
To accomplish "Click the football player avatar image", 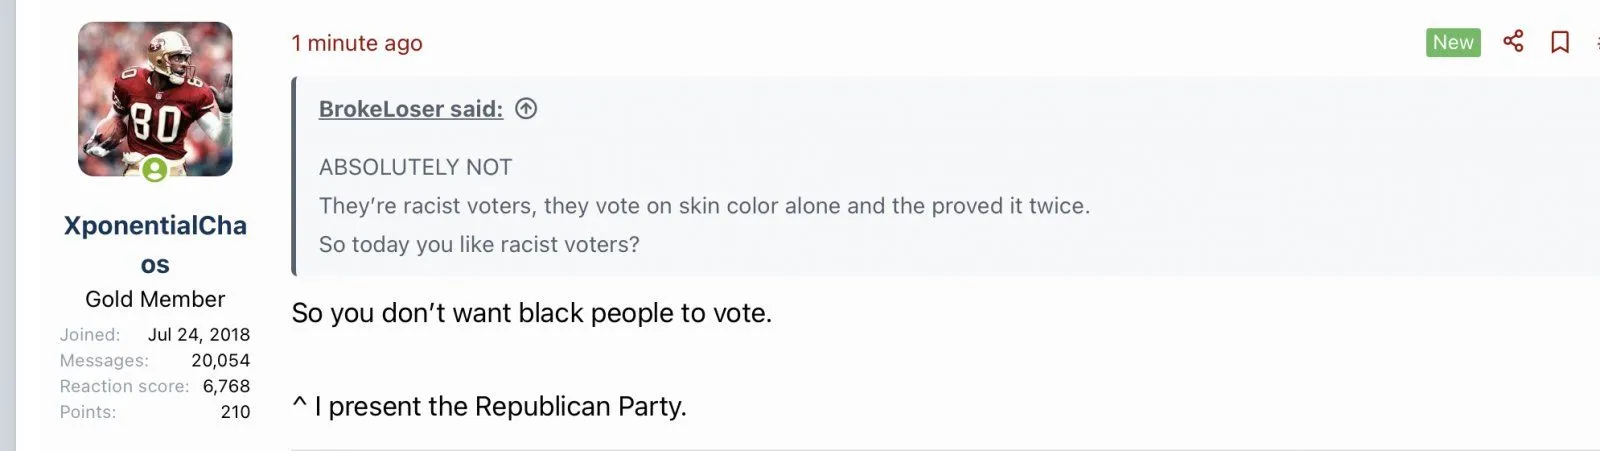I will 155,98.
